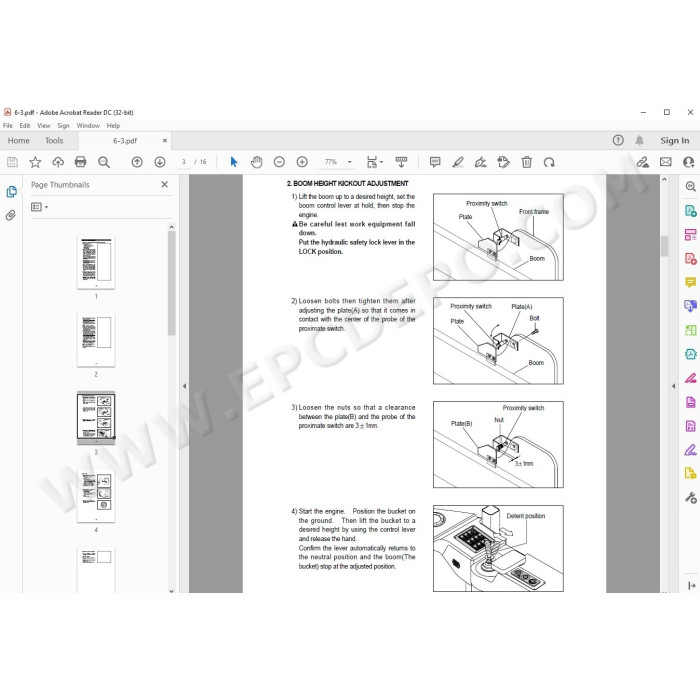Viewport: 700px width, 700px height.
Task: Open the Export PDF tool
Action: [691, 211]
